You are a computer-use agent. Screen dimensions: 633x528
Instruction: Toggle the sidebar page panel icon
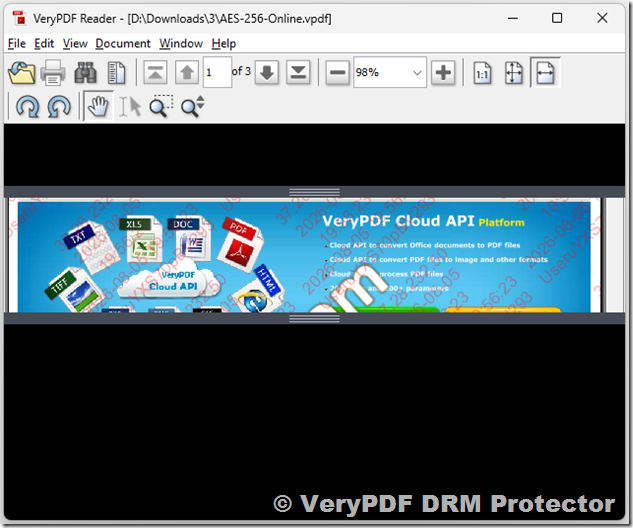(x=117, y=73)
